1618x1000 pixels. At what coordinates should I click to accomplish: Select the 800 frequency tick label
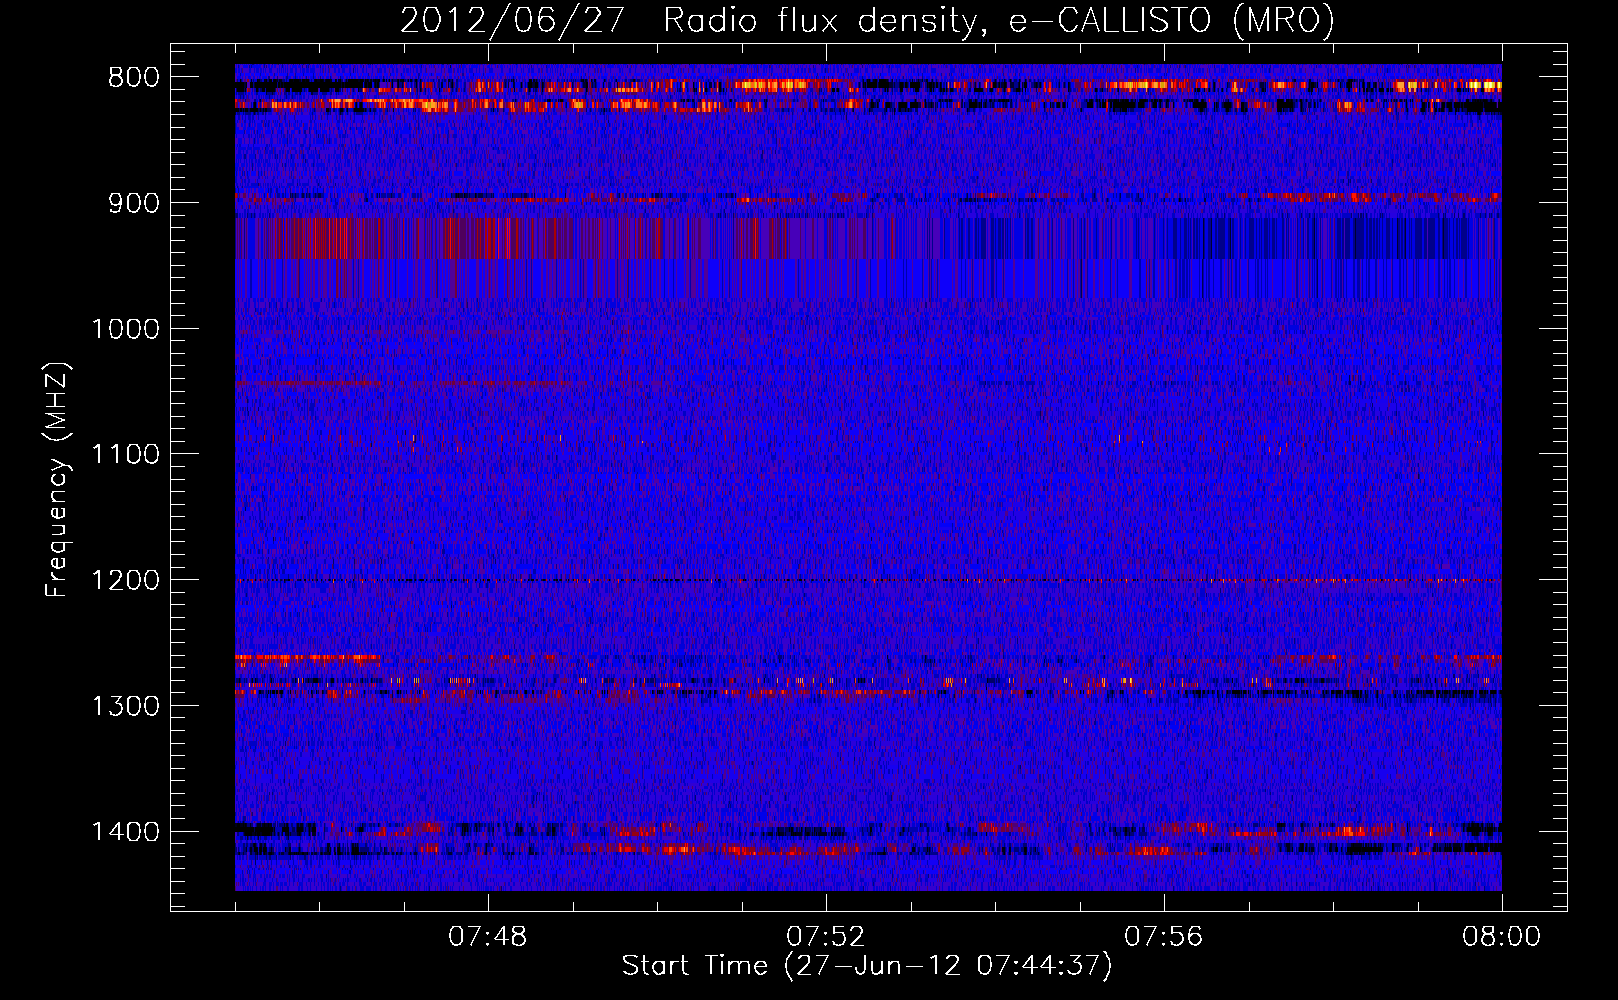click(134, 78)
